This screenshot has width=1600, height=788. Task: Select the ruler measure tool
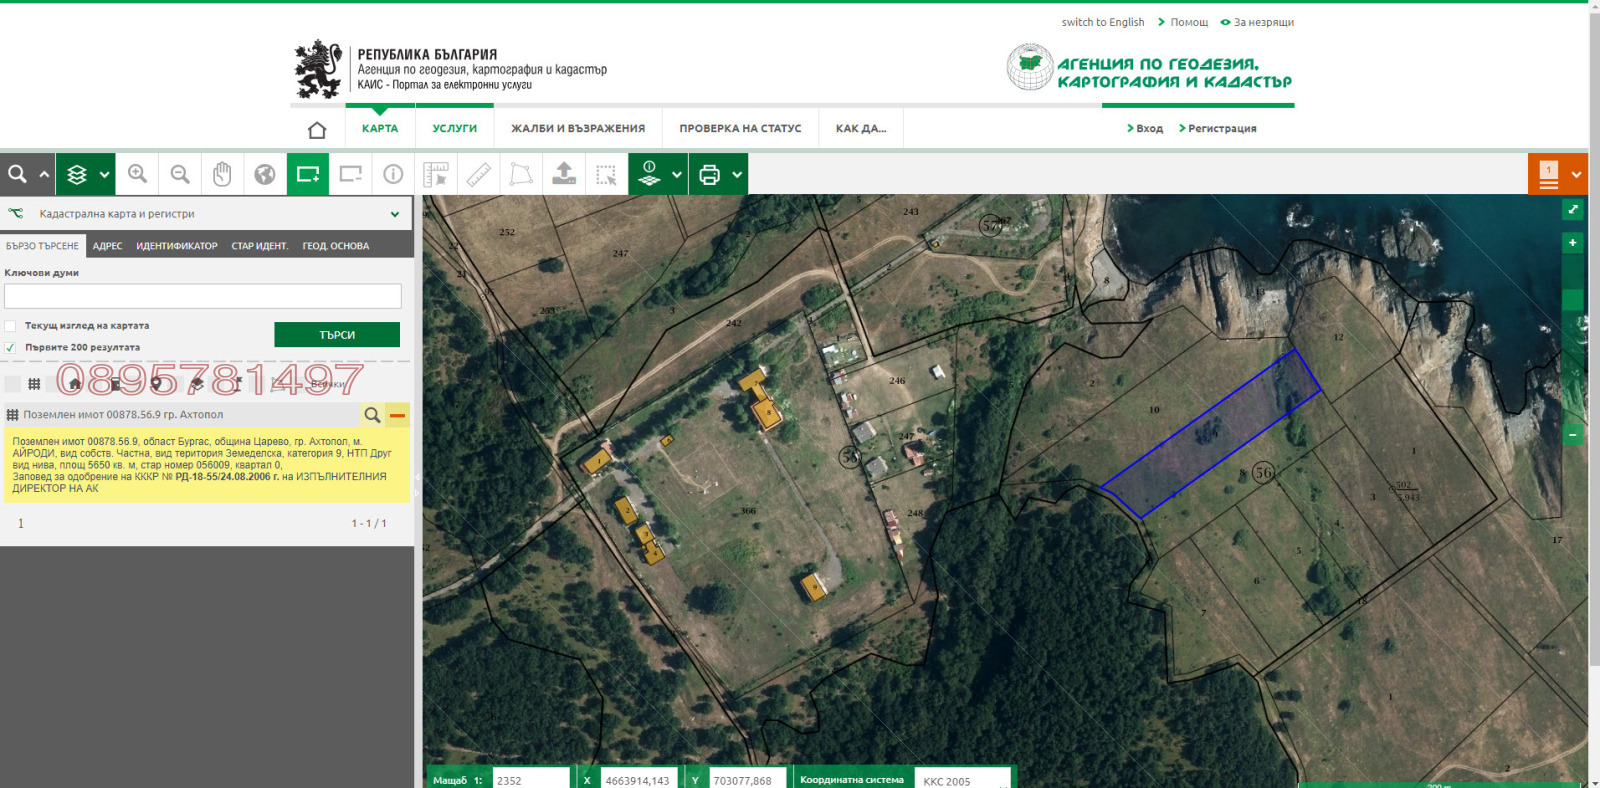(x=479, y=174)
